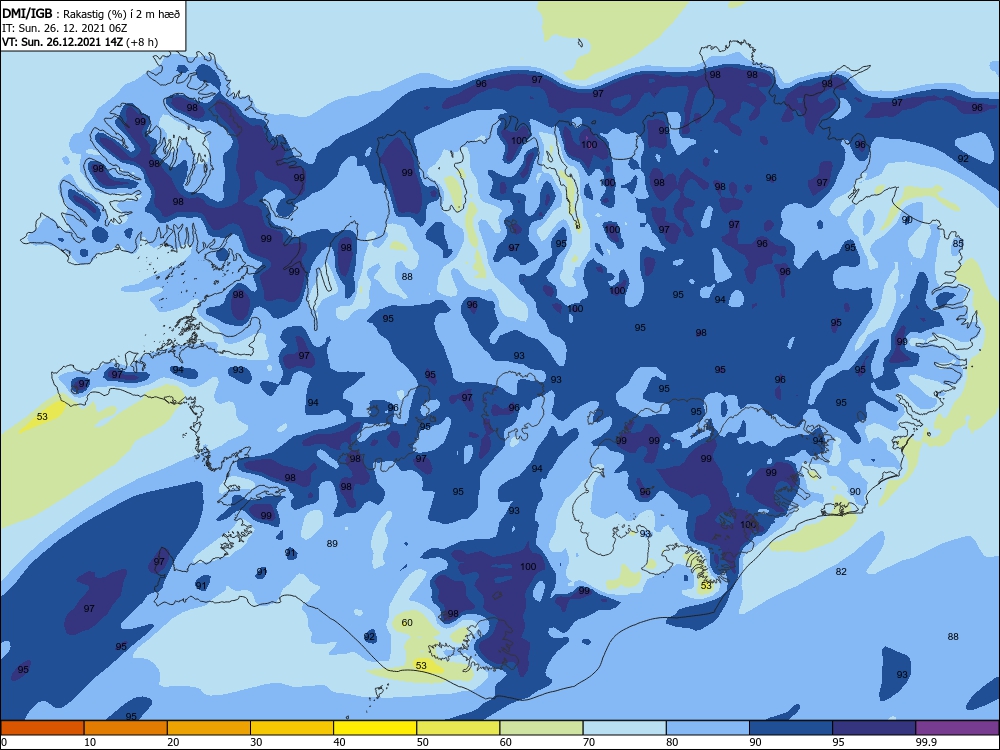Select the 'IT: Sun. 26. 12. 2021 06Z' line
The height and width of the screenshot is (750, 1000).
click(x=65, y=28)
